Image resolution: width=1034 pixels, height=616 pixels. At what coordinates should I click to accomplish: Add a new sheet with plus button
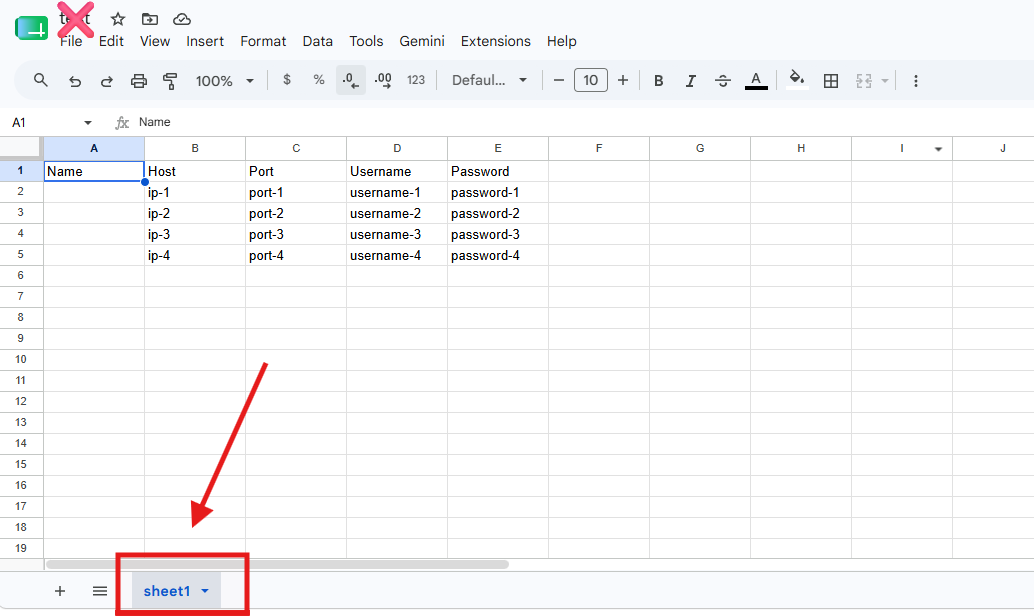(x=59, y=591)
